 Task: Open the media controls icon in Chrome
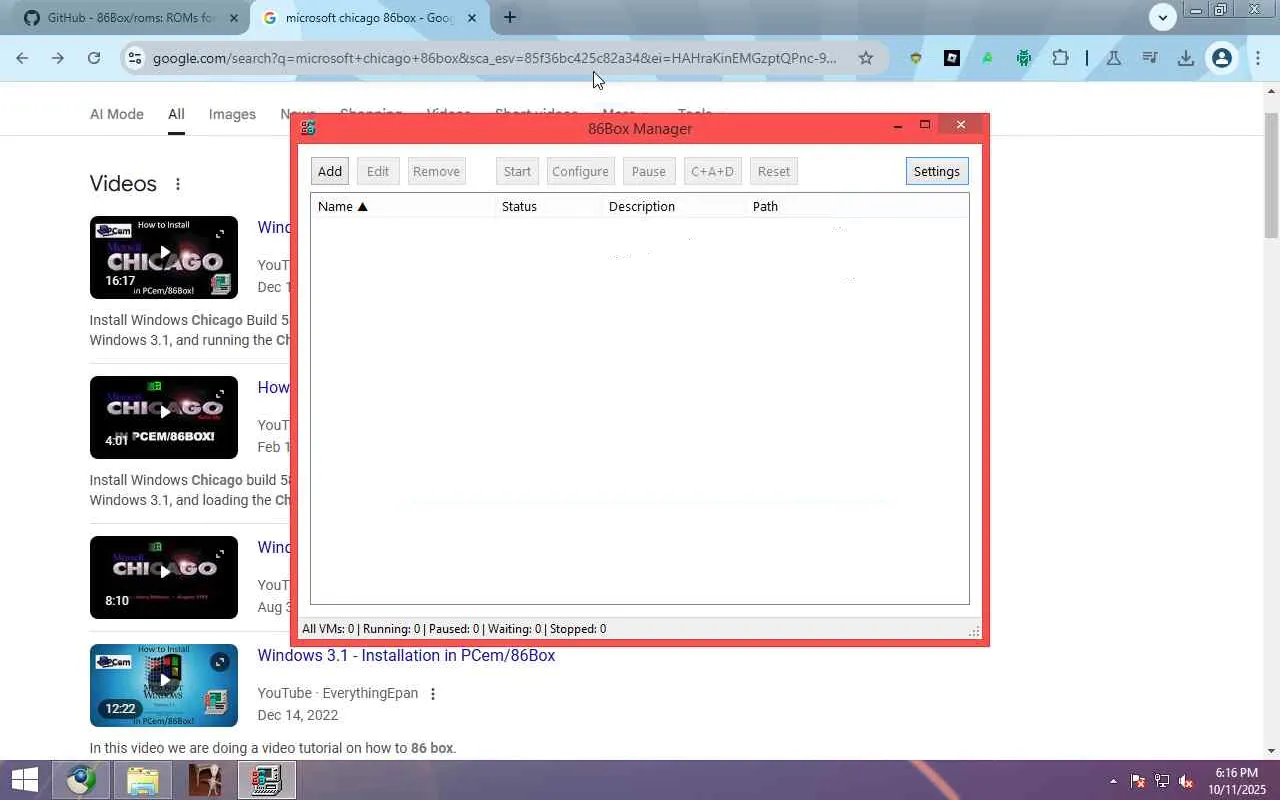tap(1150, 58)
